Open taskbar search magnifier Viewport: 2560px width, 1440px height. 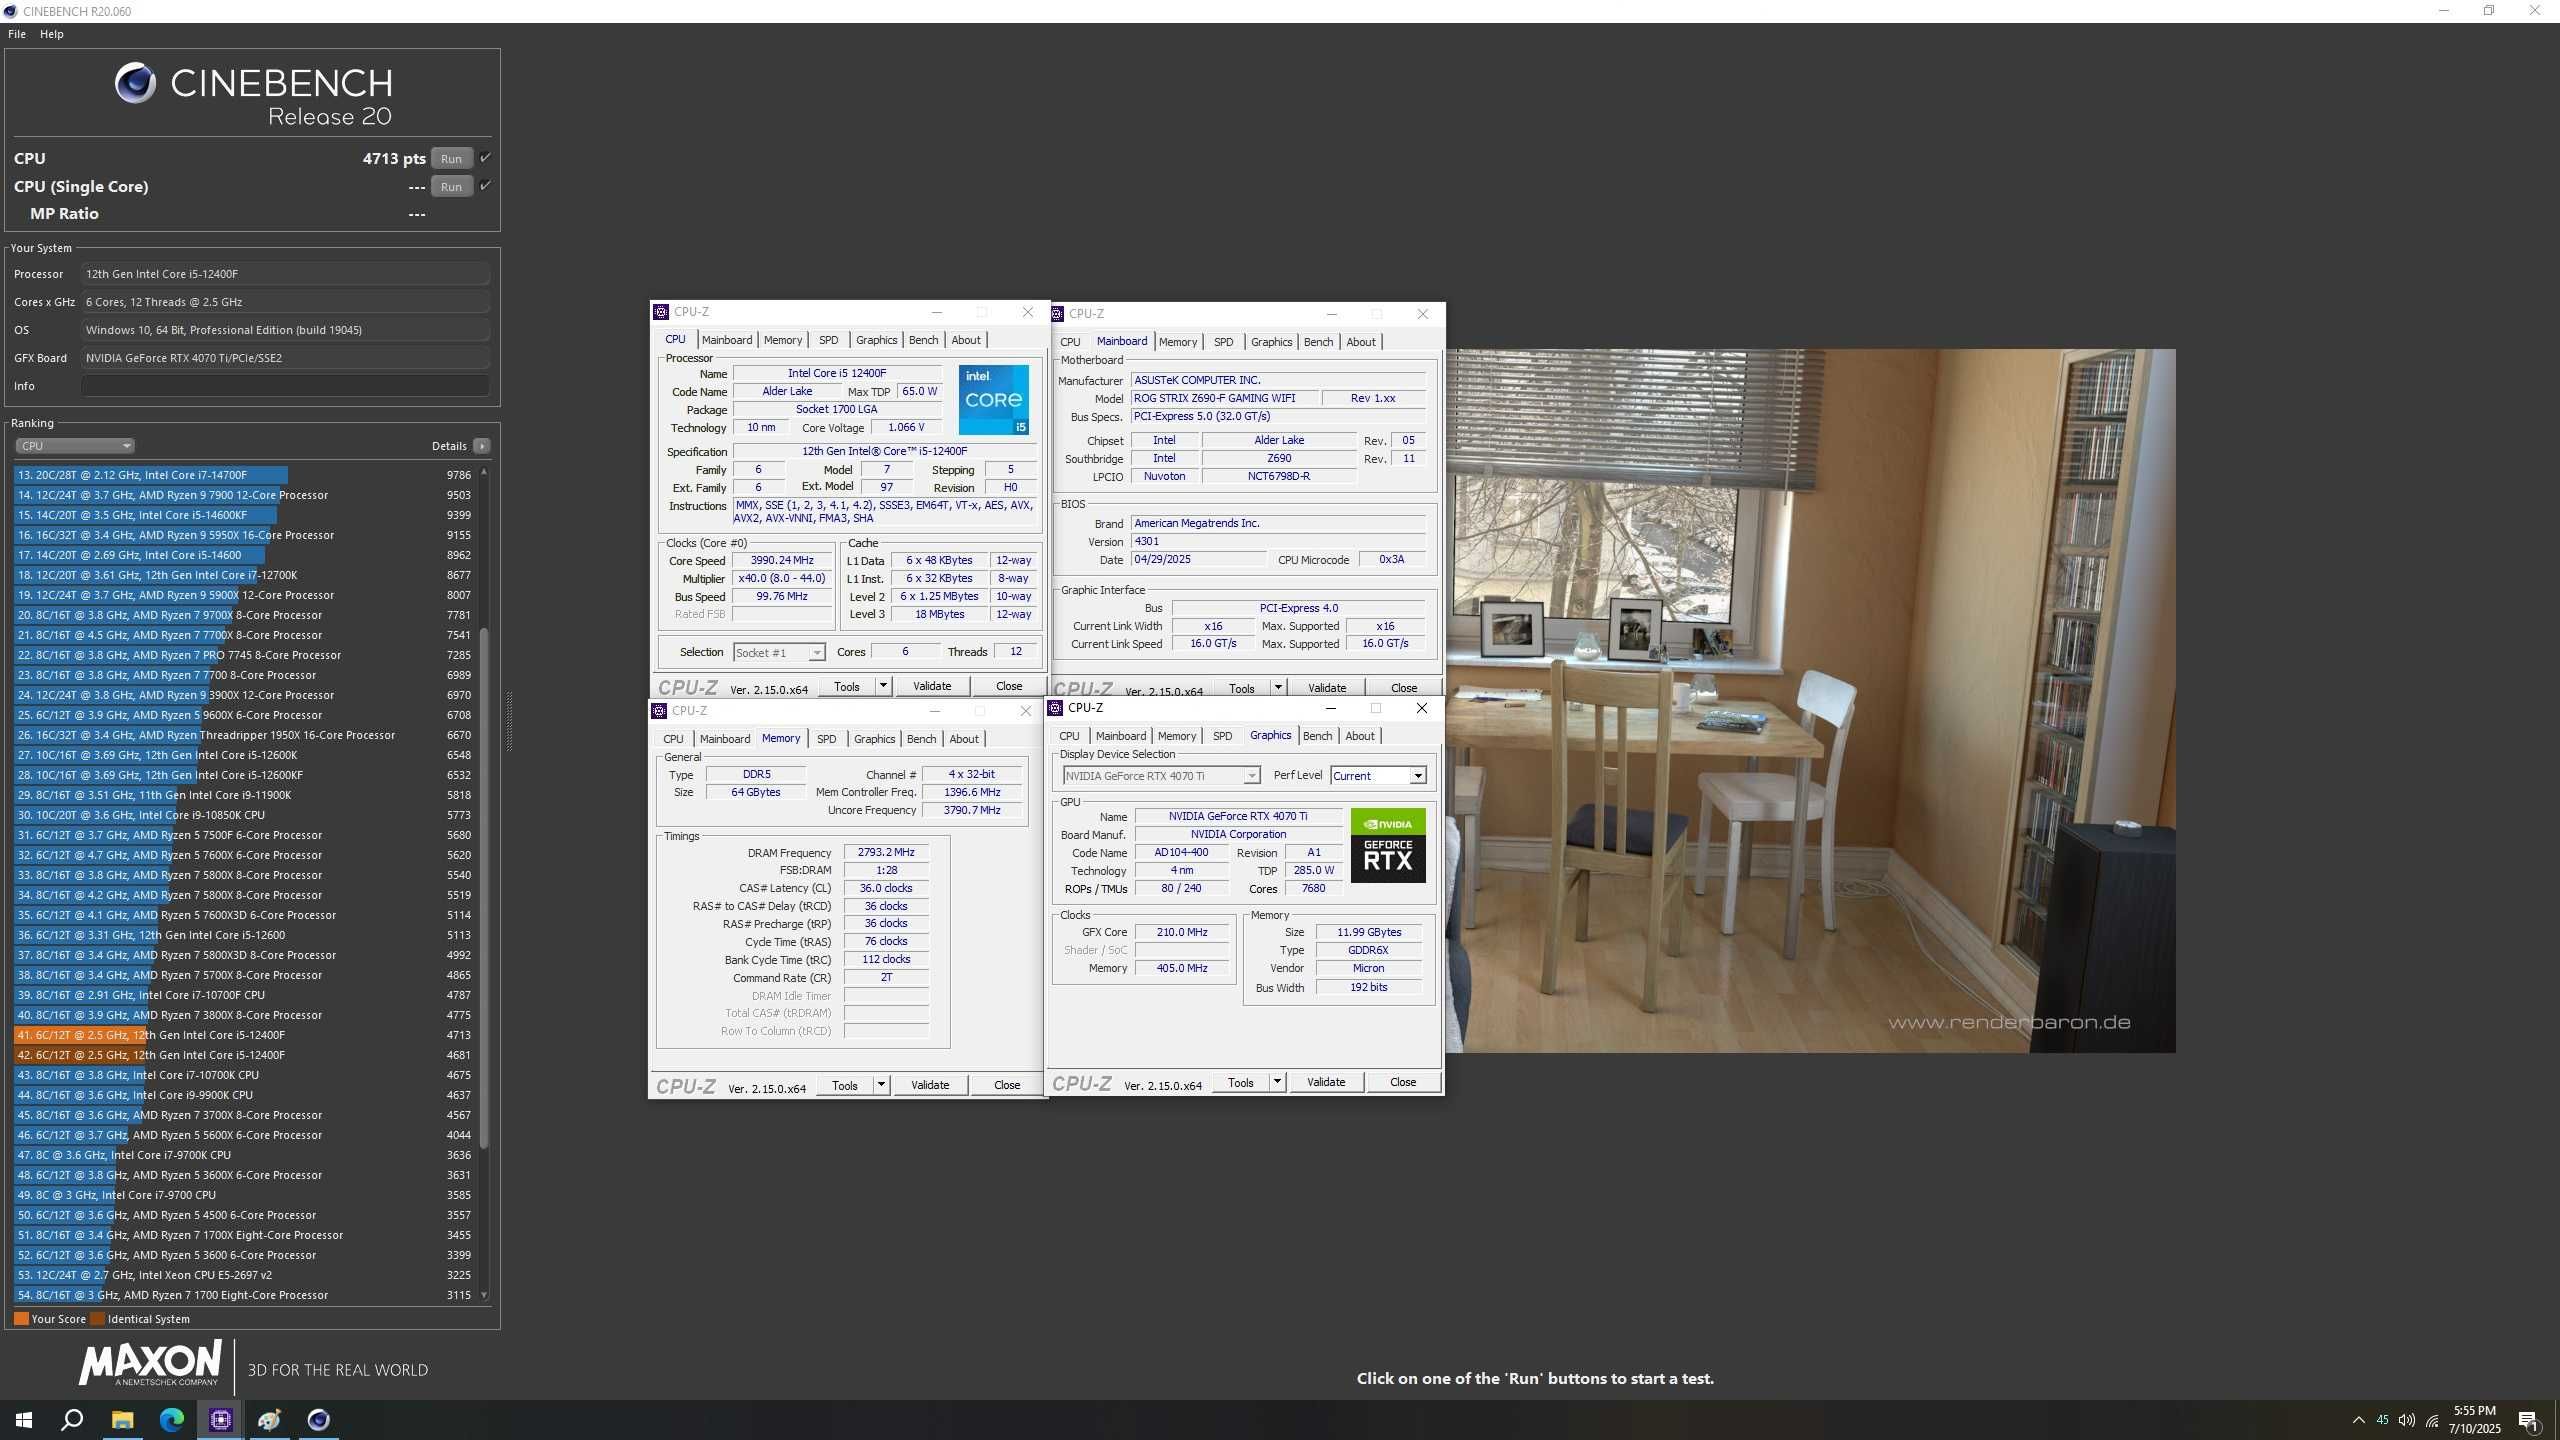72,1419
